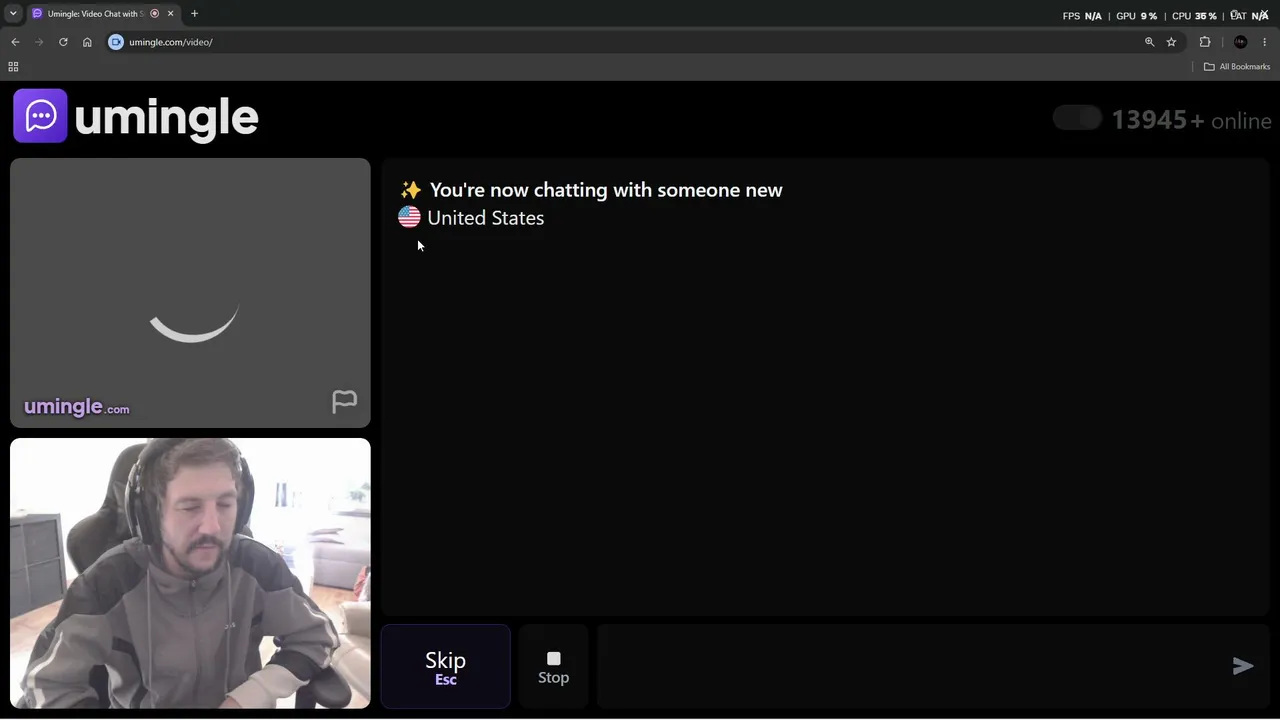The width and height of the screenshot is (1280, 720).
Task: Click the Umingle chat-bubble logo icon
Action: pyautogui.click(x=40, y=116)
